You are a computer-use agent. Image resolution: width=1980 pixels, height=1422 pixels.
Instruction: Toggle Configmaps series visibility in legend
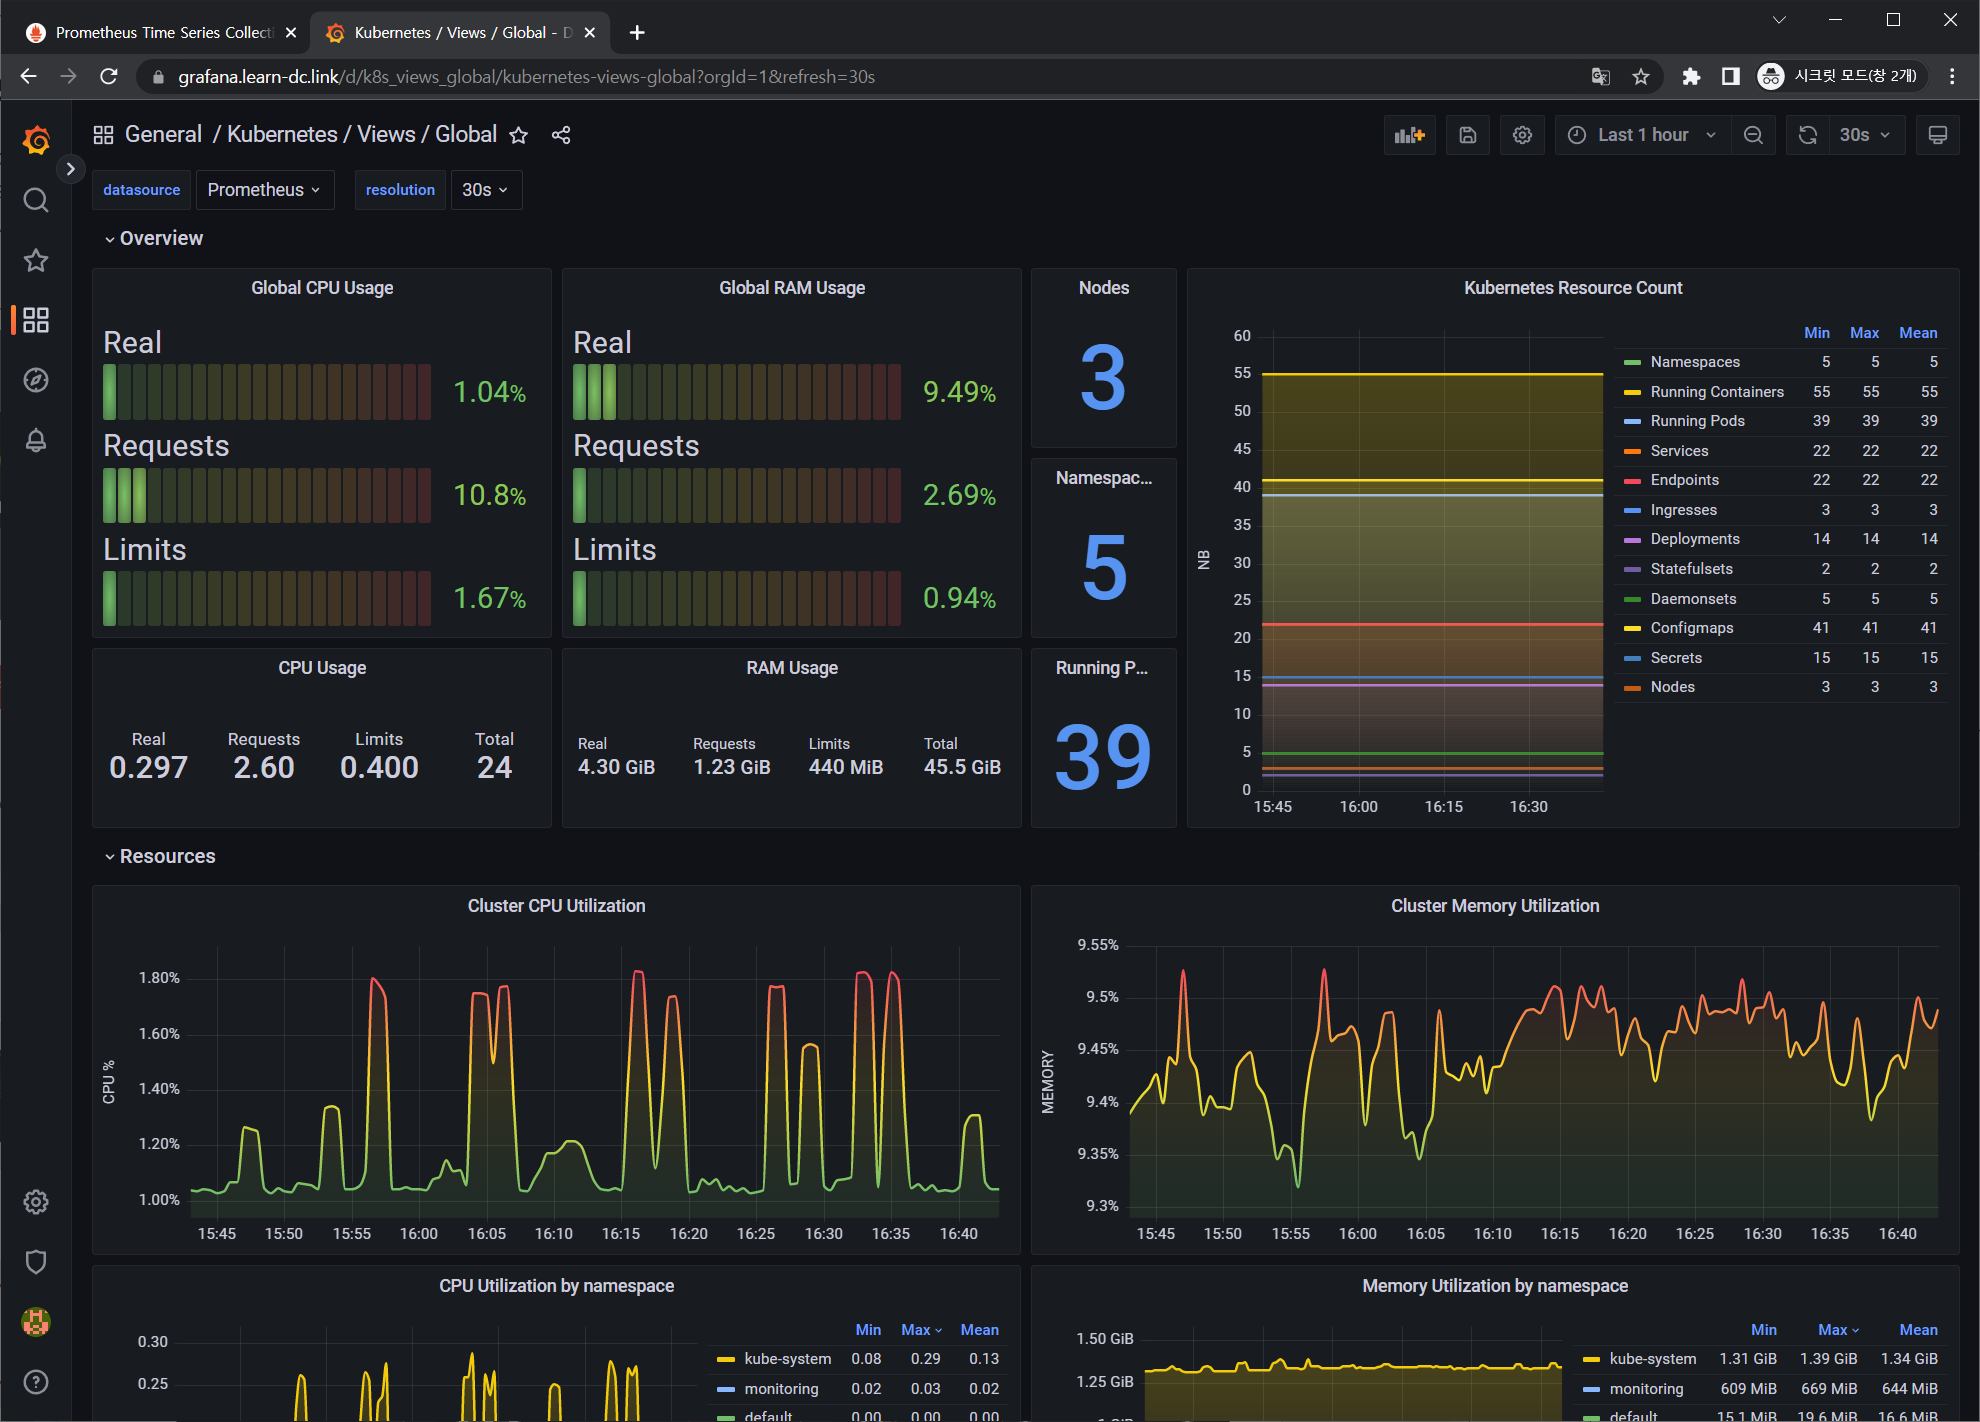(x=1691, y=628)
